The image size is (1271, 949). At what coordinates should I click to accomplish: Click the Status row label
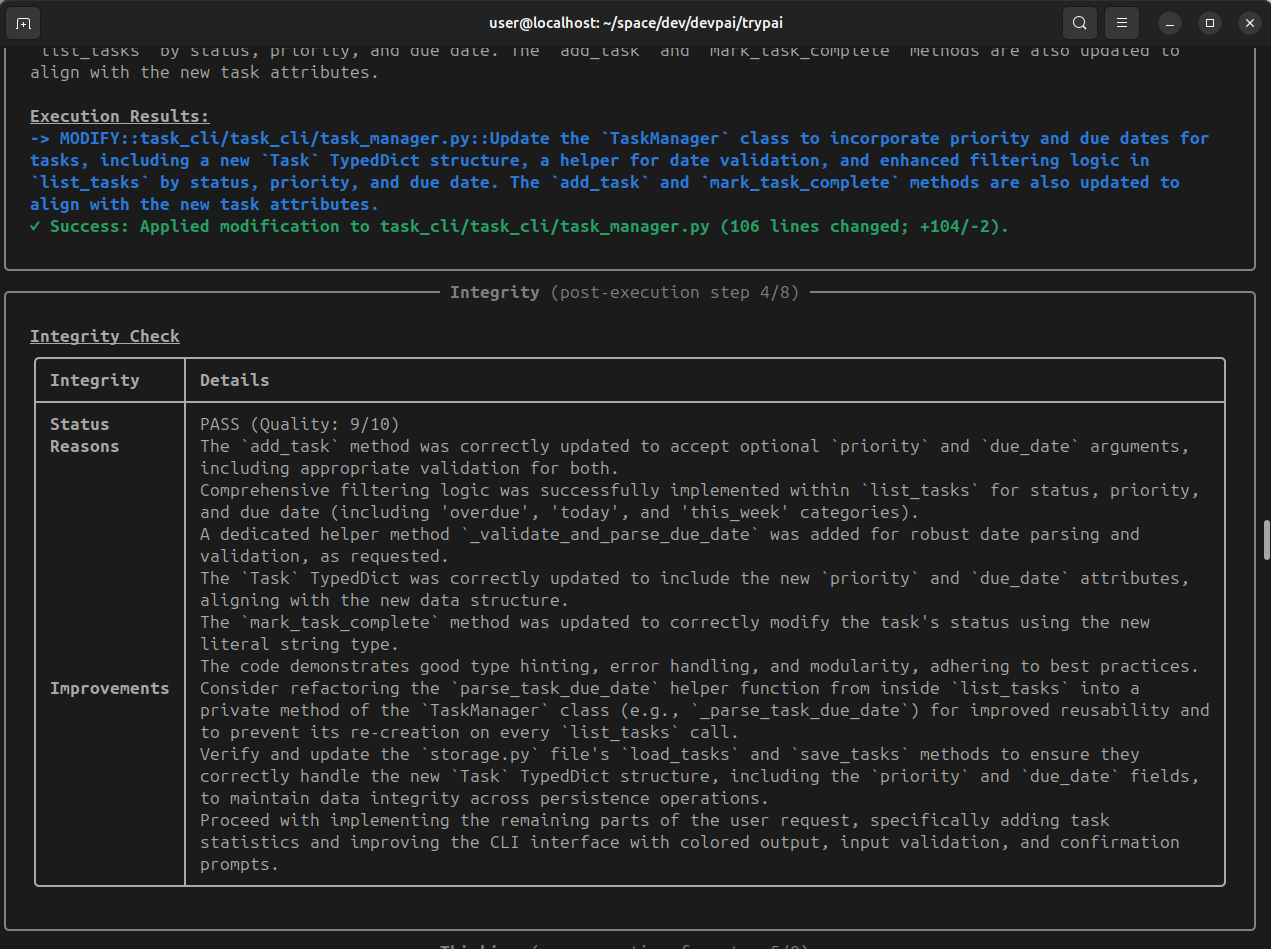pos(79,424)
